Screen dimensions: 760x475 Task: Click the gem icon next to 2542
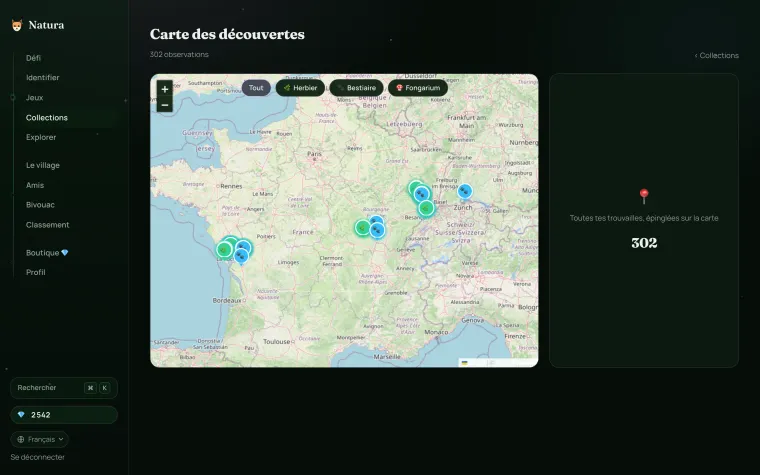click(x=21, y=415)
